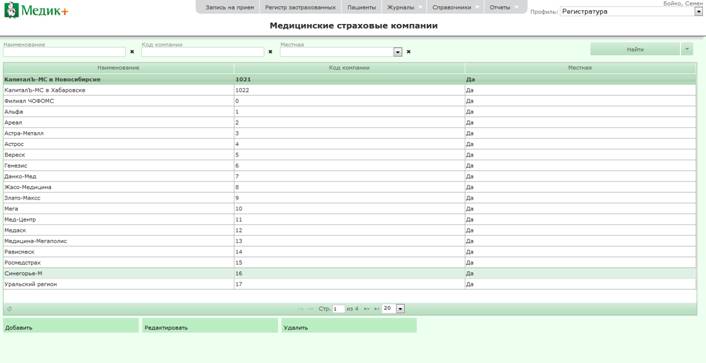Image resolution: width=706 pixels, height=363 pixels.
Task: Click company code 1021 cell
Action: (x=349, y=79)
